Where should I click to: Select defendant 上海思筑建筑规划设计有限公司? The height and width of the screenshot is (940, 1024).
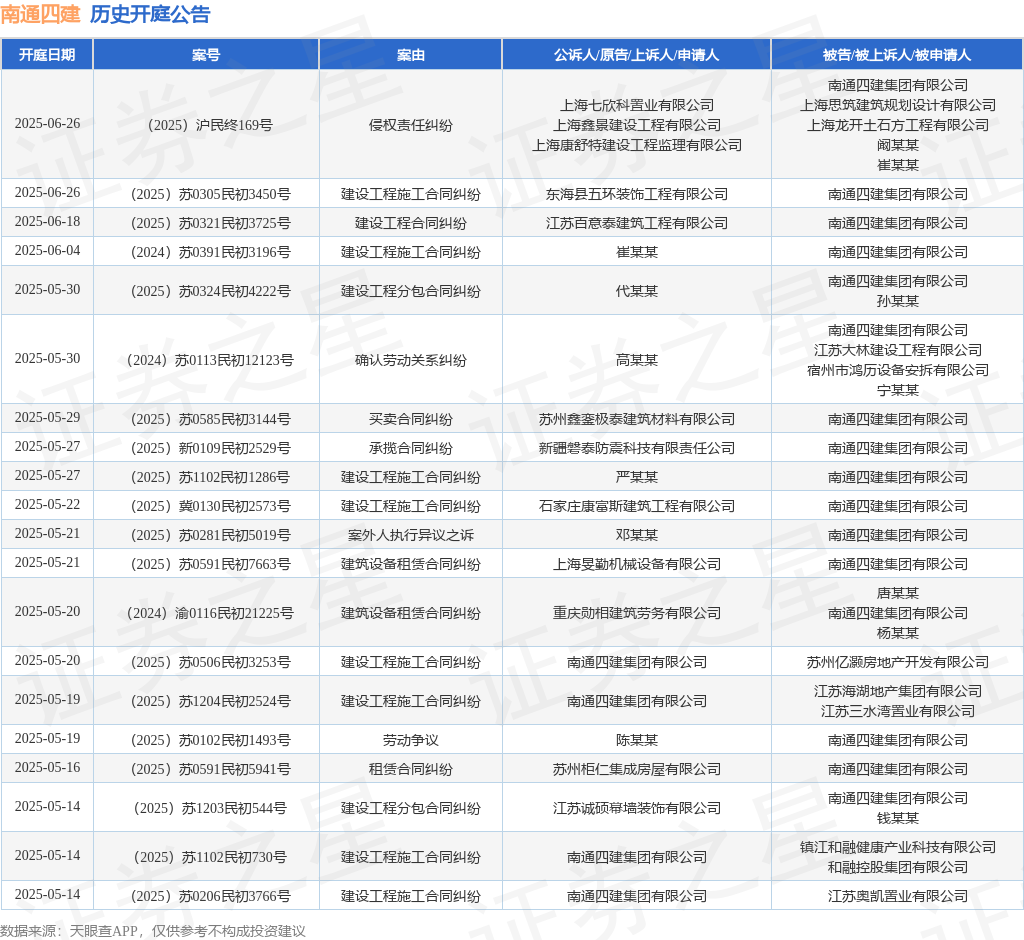click(x=898, y=105)
